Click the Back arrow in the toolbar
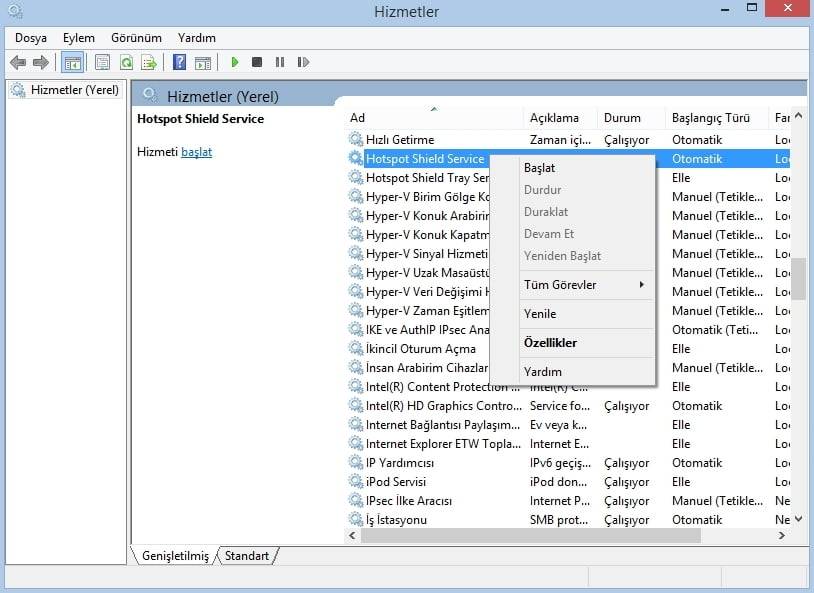The image size is (814, 593). [x=18, y=63]
